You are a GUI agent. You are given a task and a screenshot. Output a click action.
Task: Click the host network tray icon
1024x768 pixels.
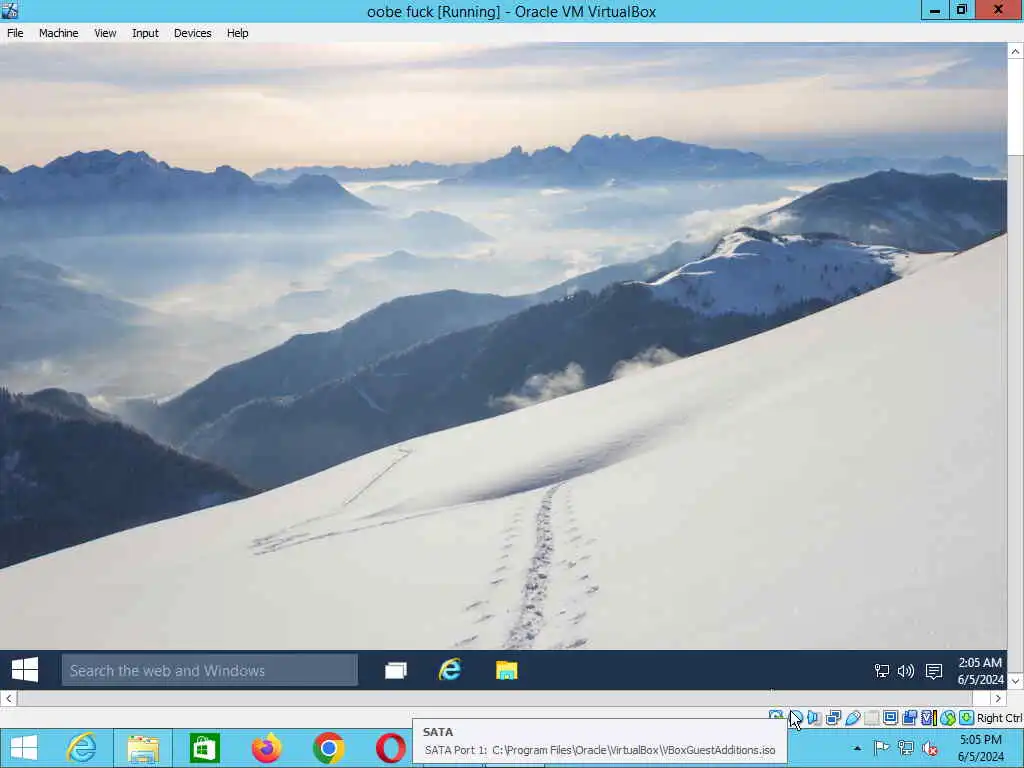tap(906, 748)
